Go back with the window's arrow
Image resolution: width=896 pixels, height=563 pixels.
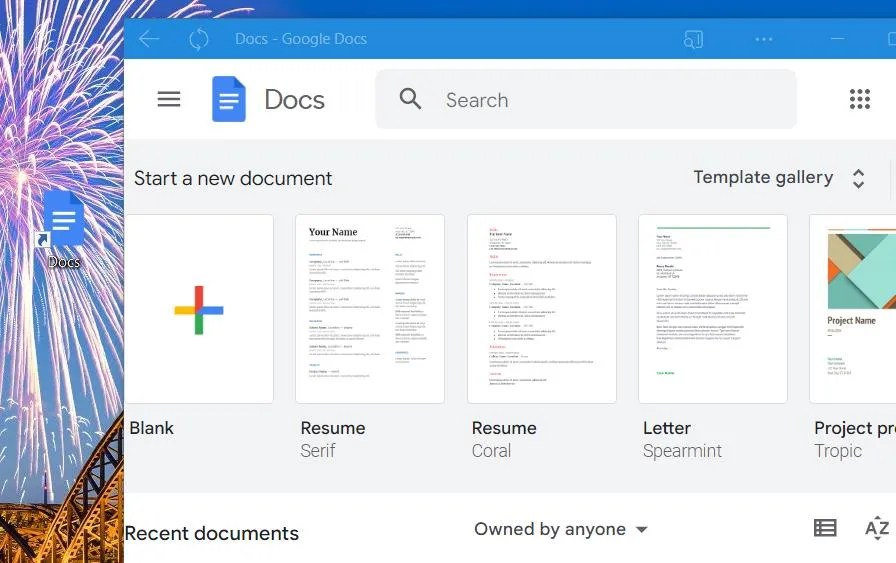coord(149,39)
